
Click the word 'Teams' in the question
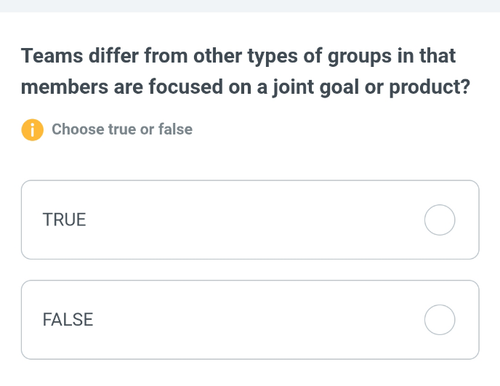pyautogui.click(x=52, y=56)
